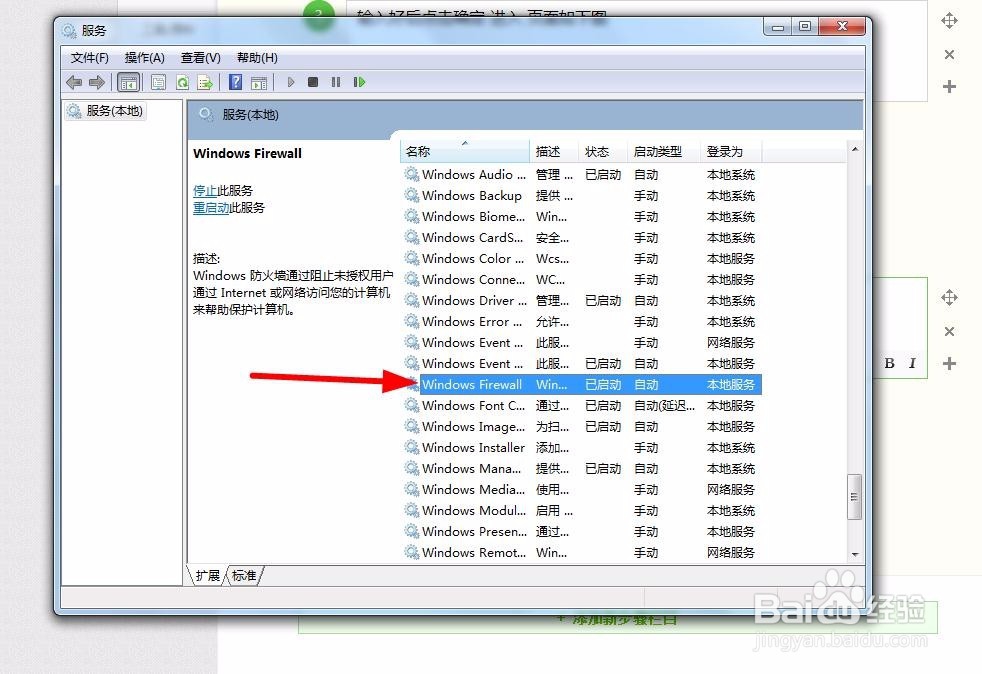Image resolution: width=982 pixels, height=674 pixels.
Task: Open the 文件(F) menu
Action: 90,58
